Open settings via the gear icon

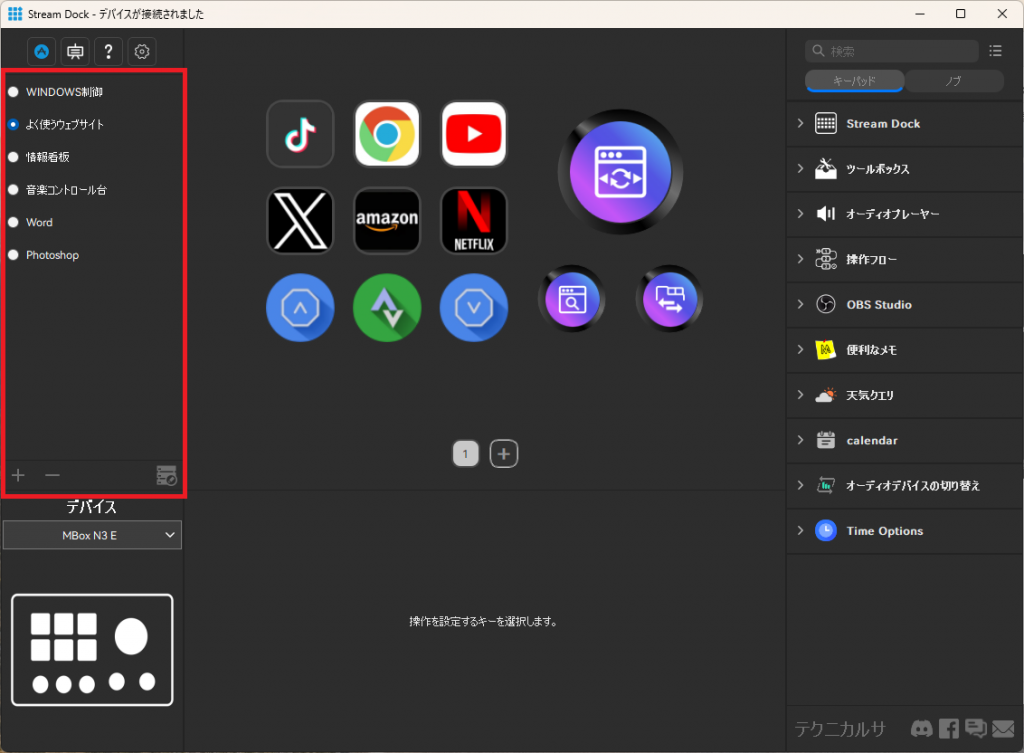(x=142, y=52)
